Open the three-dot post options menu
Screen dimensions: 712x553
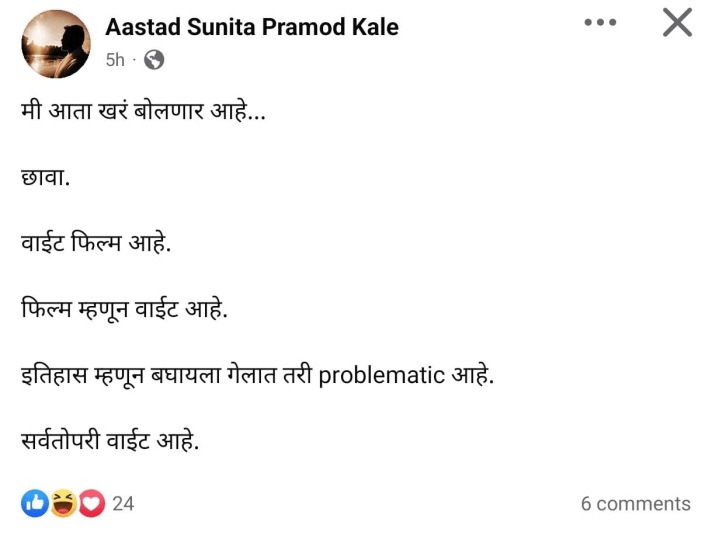pos(600,22)
